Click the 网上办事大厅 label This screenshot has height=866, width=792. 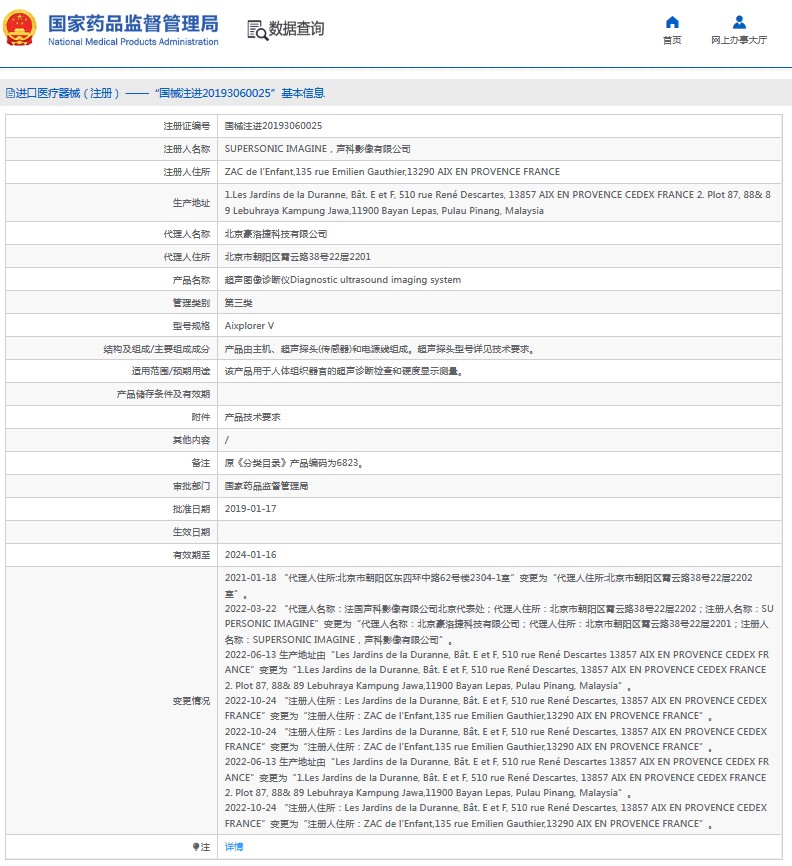pyautogui.click(x=739, y=40)
